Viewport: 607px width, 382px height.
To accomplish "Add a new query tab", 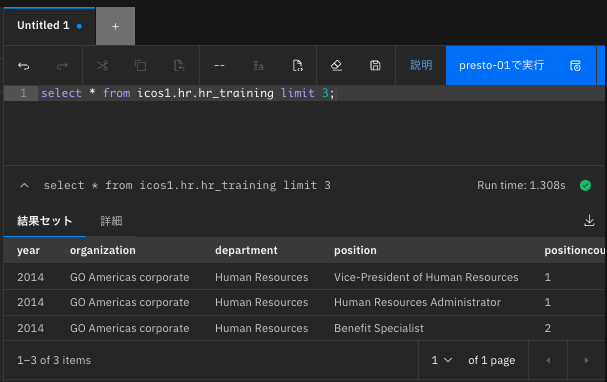I will [x=115, y=26].
